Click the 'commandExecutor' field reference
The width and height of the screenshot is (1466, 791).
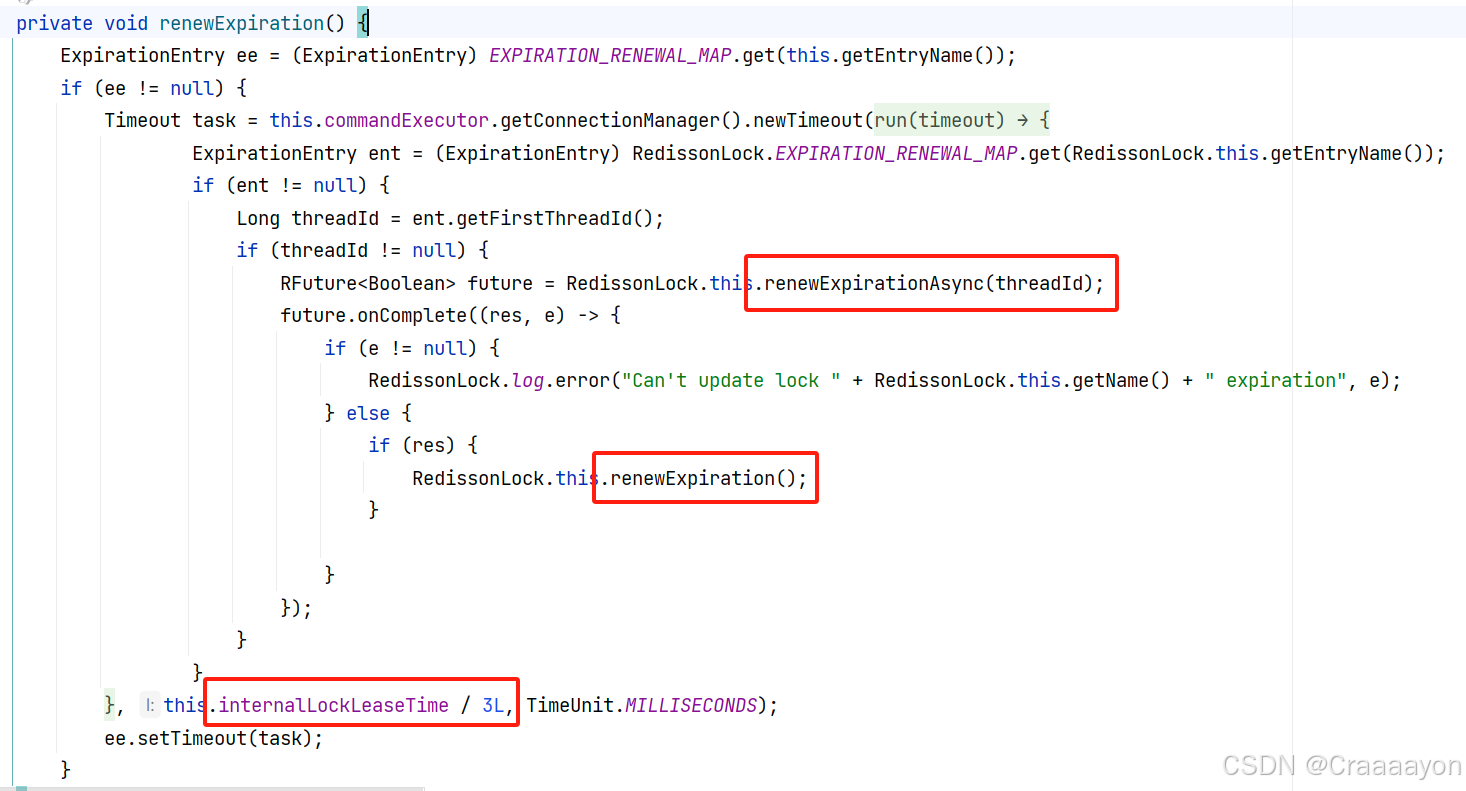(x=407, y=120)
